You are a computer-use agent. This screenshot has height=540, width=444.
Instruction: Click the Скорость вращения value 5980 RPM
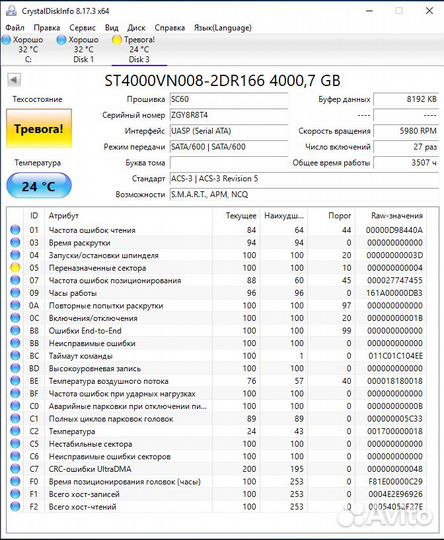click(x=406, y=131)
